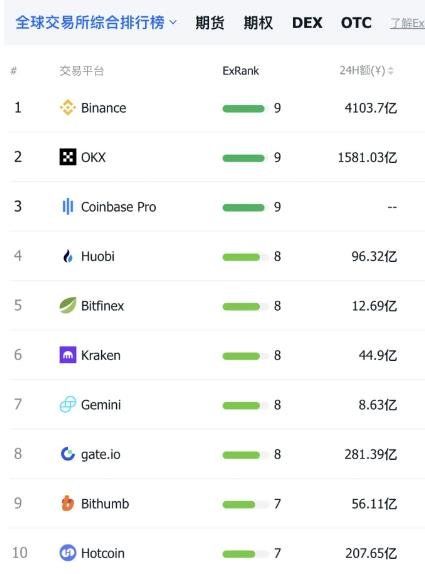This screenshot has height=574, width=425.
Task: Open the DEX tab
Action: tap(307, 23)
